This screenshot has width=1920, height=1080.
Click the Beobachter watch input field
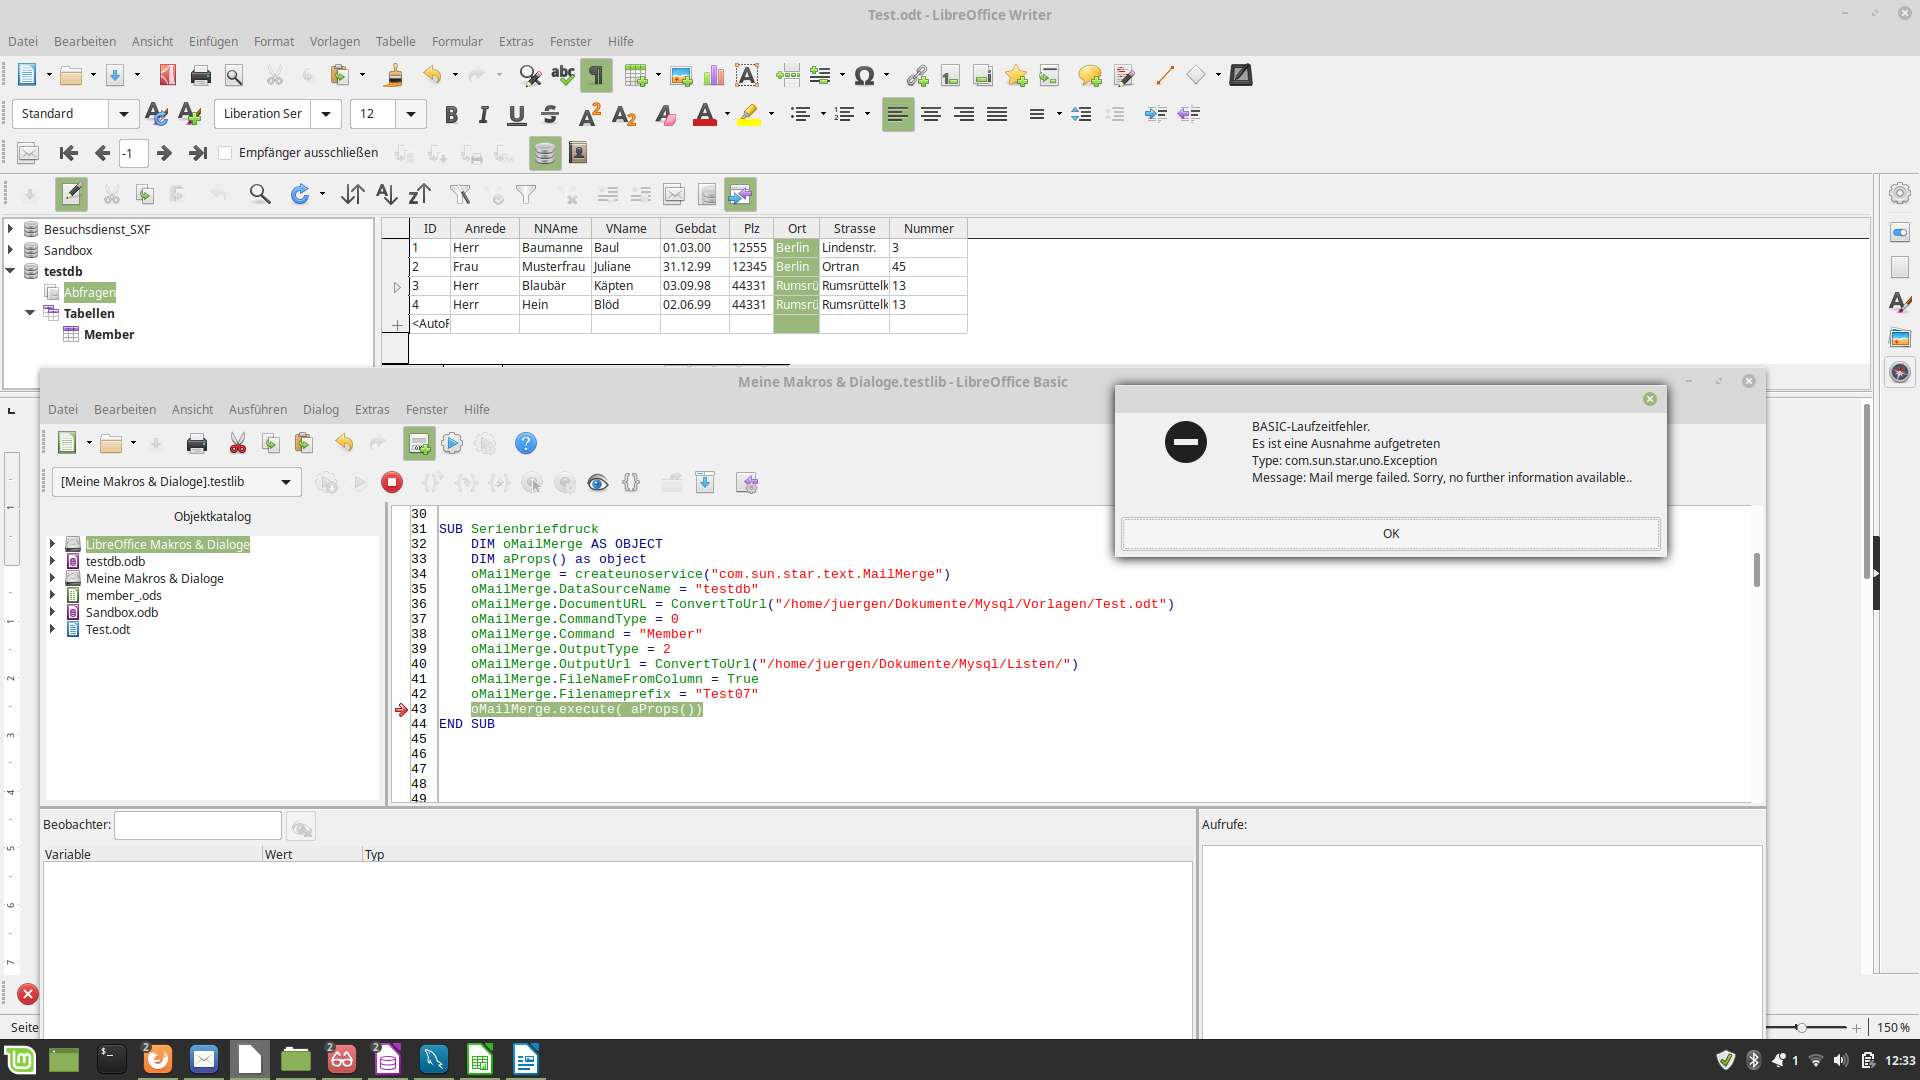click(198, 825)
